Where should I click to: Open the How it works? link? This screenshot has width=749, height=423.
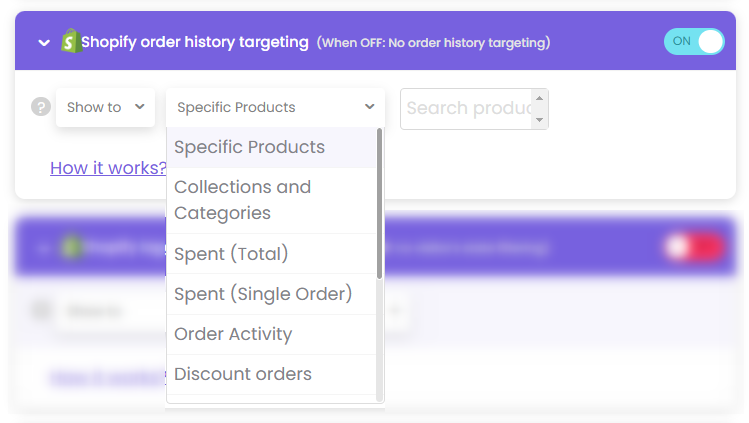click(x=108, y=168)
